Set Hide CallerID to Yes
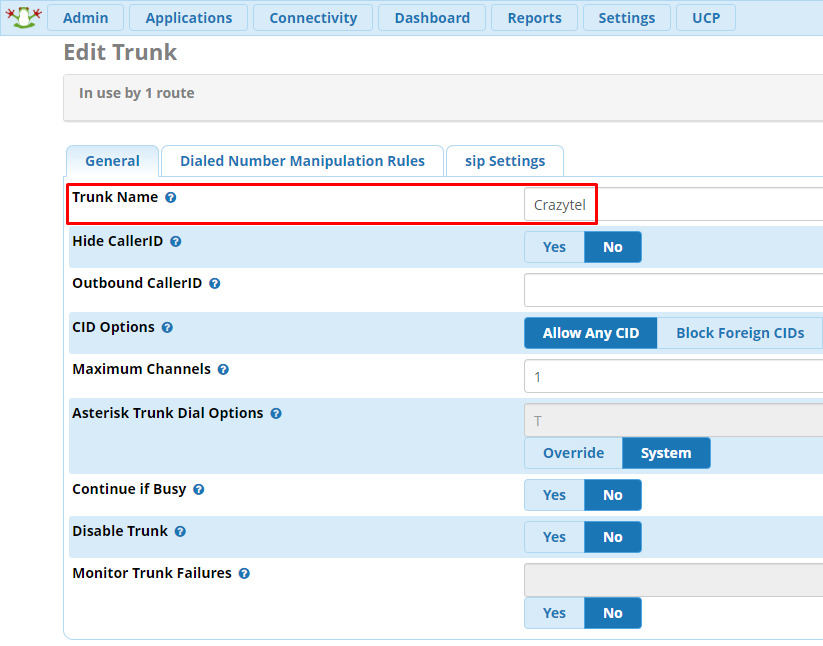 pyautogui.click(x=554, y=247)
